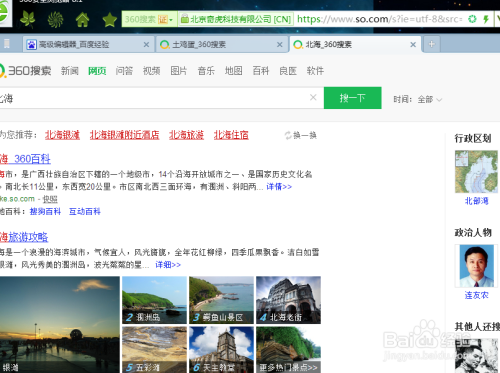The image size is (500, 373).
Task: Open the 天主教堂 photo thumbnail
Action: [221, 350]
